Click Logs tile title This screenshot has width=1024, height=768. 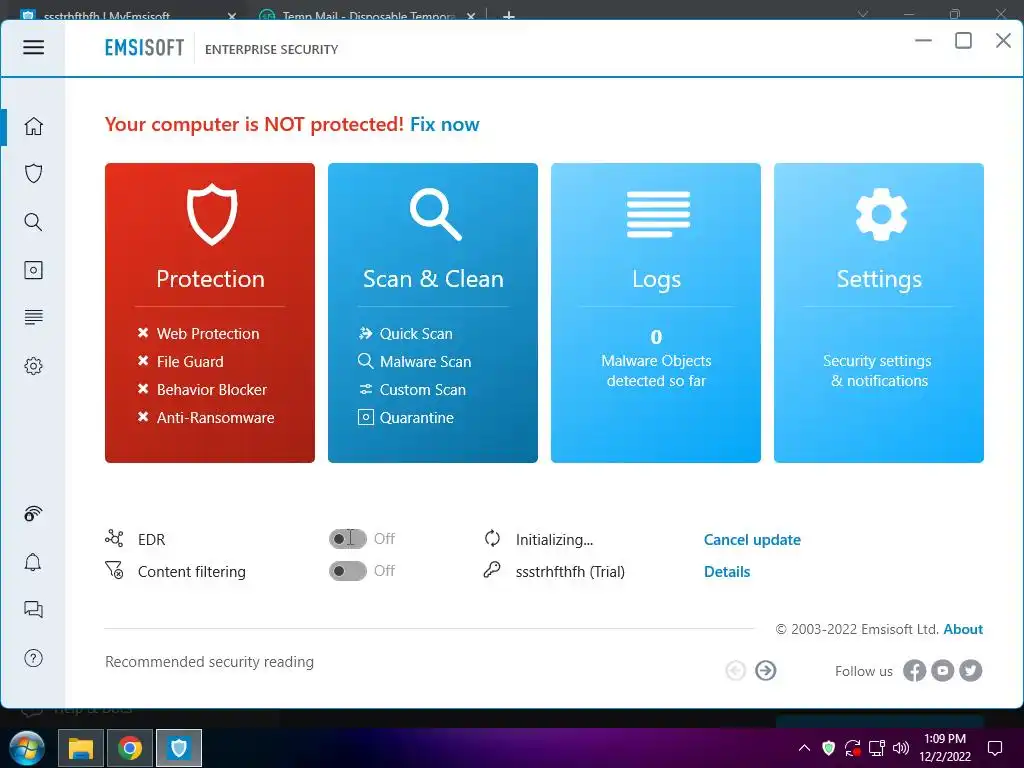656,280
